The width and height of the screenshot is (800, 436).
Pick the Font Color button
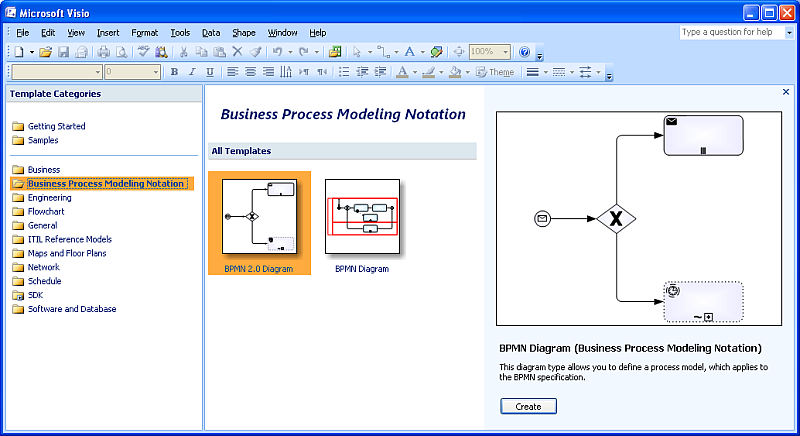pyautogui.click(x=403, y=72)
